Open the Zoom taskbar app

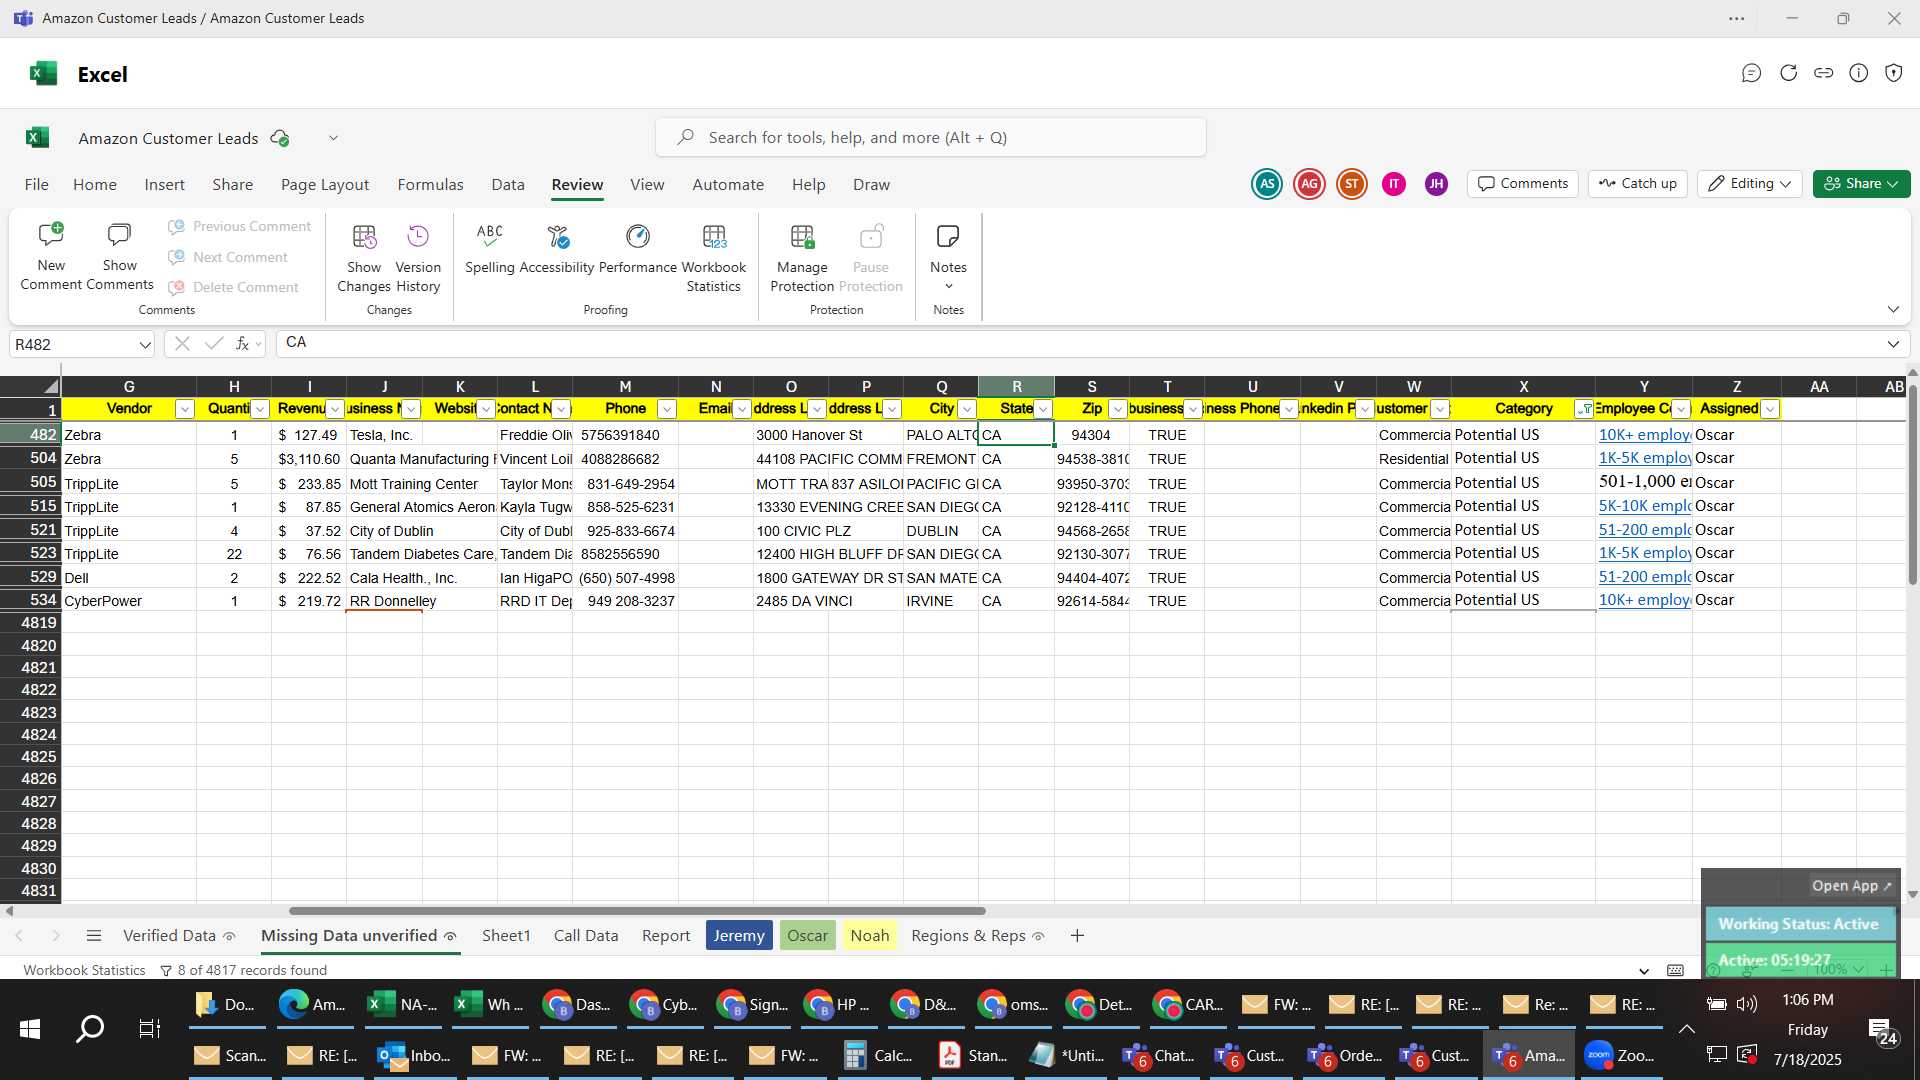[1620, 1055]
